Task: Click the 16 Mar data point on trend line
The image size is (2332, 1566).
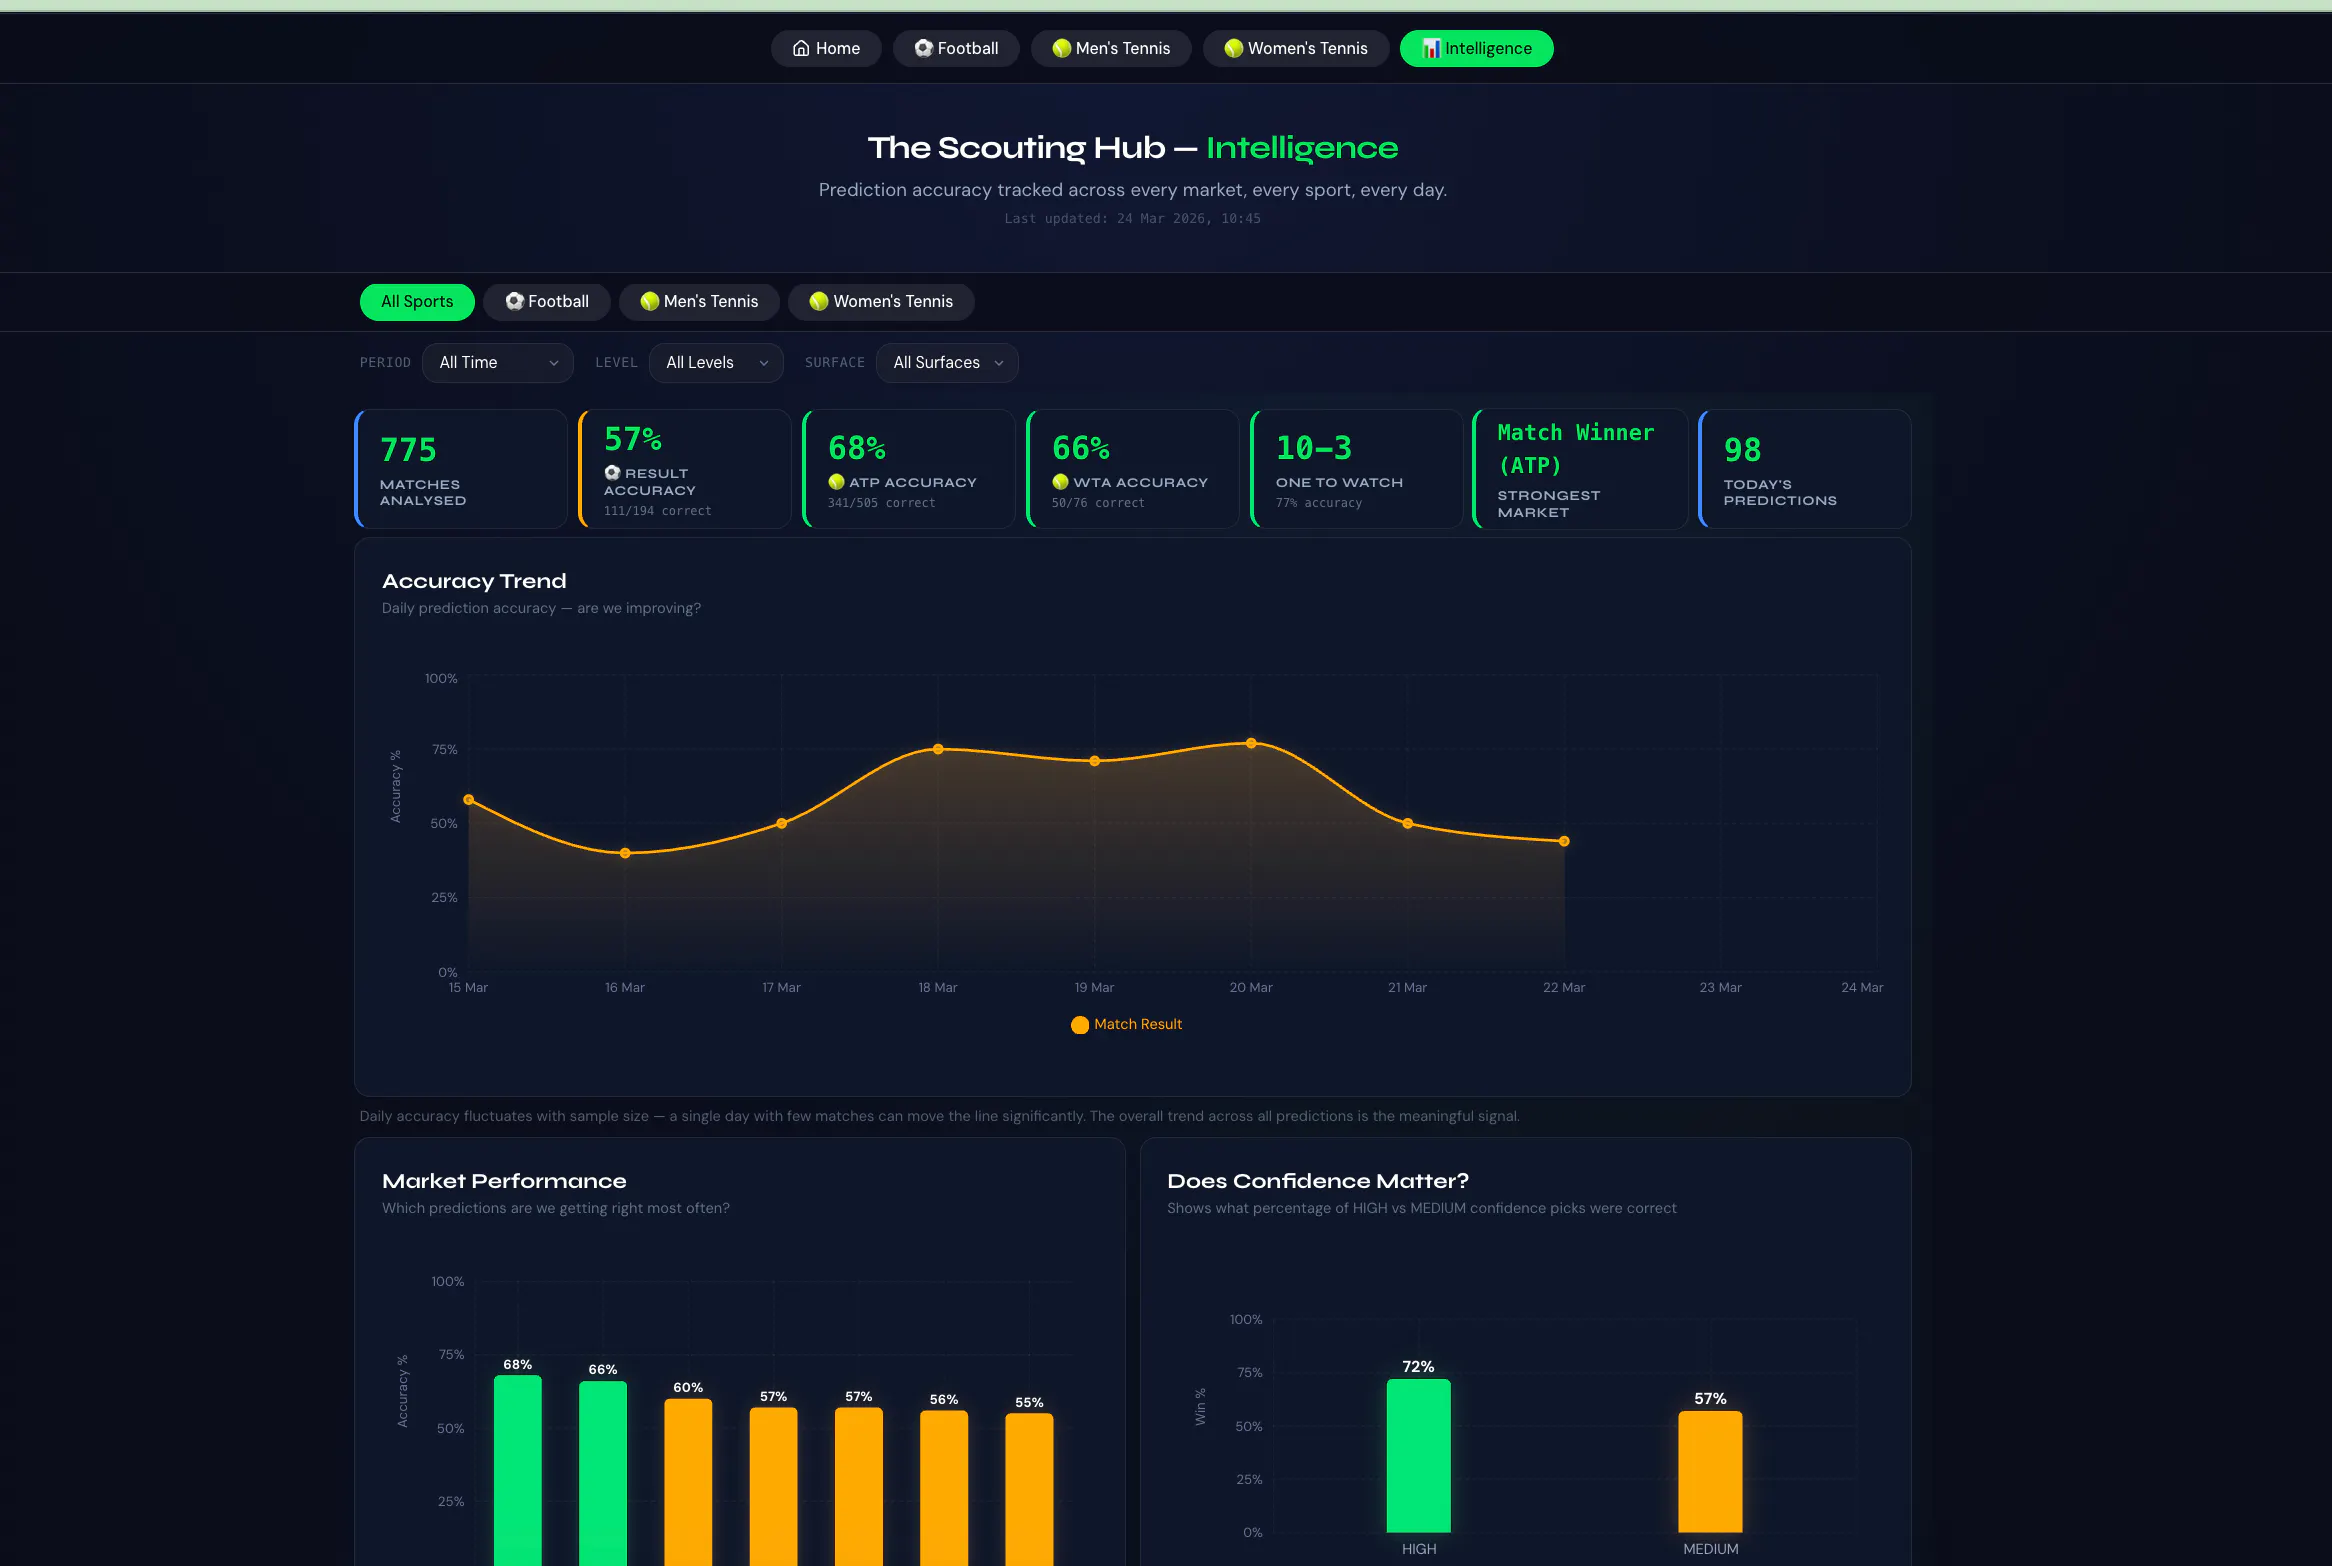Action: click(x=625, y=853)
